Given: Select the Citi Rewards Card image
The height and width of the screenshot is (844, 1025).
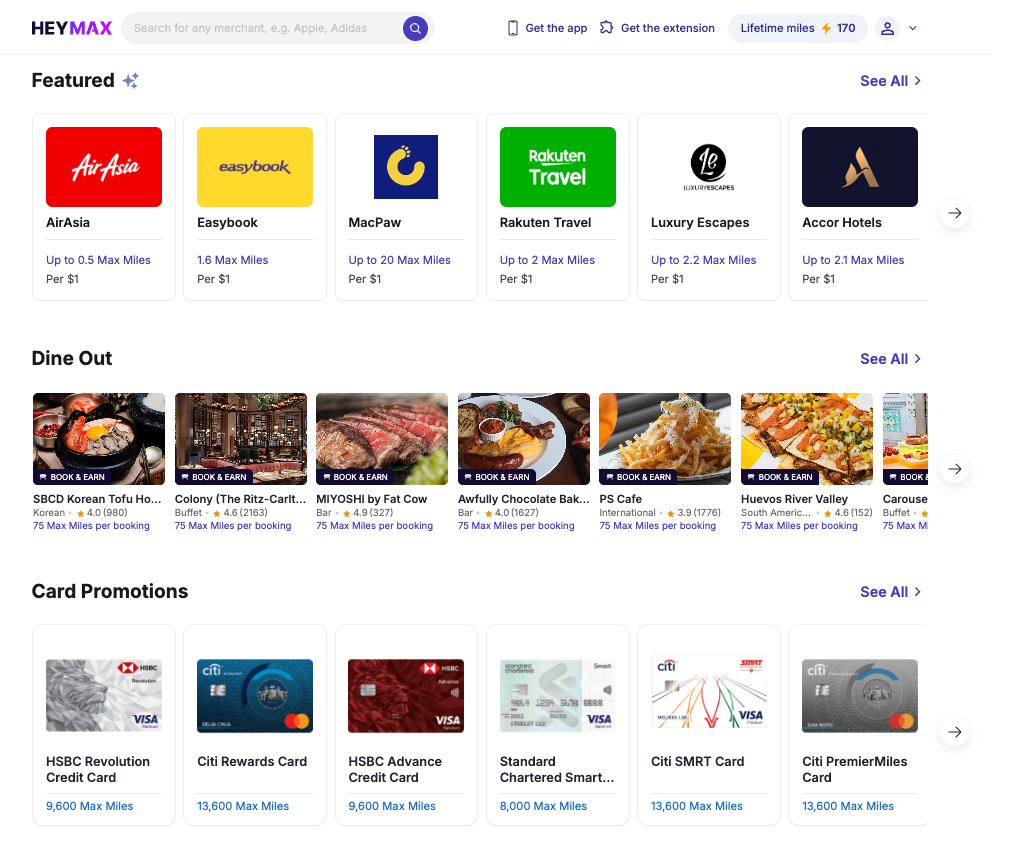Looking at the screenshot, I should pos(255,696).
